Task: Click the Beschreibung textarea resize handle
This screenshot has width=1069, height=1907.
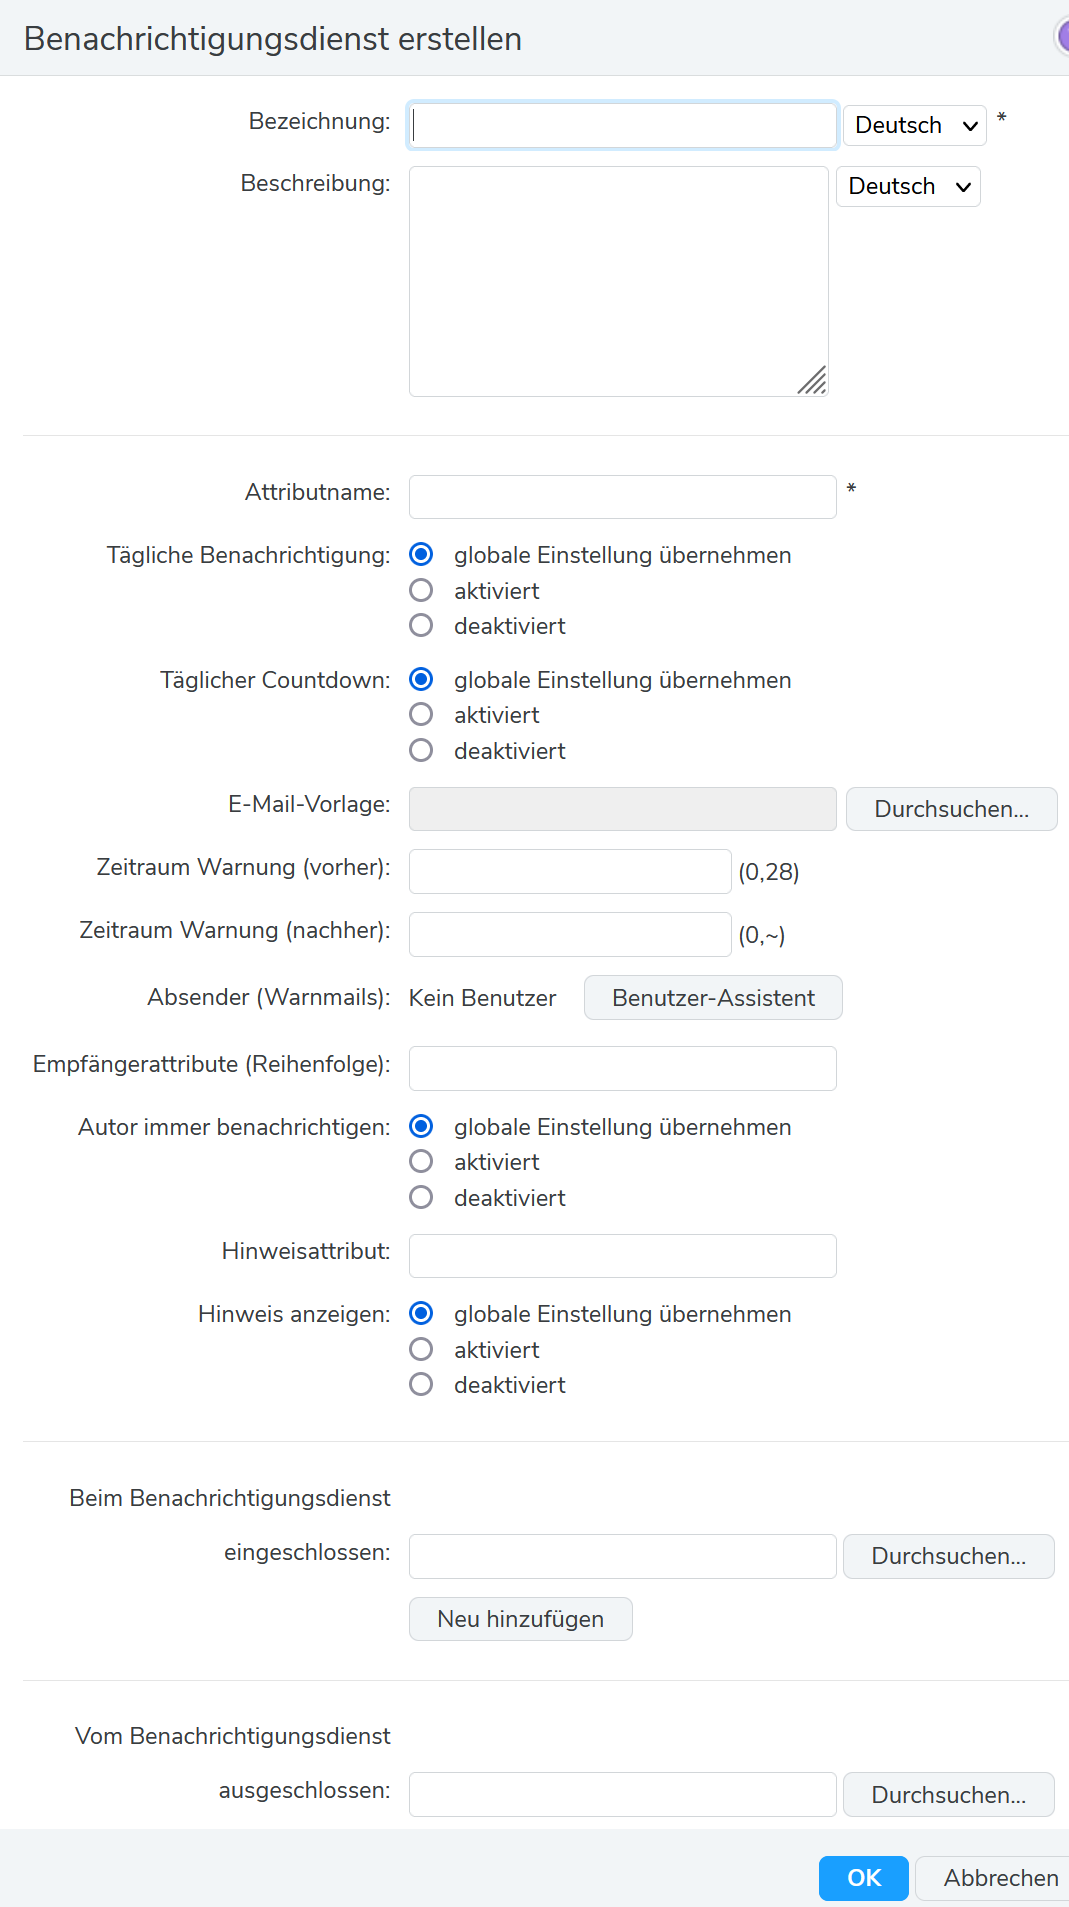Action: click(x=813, y=381)
